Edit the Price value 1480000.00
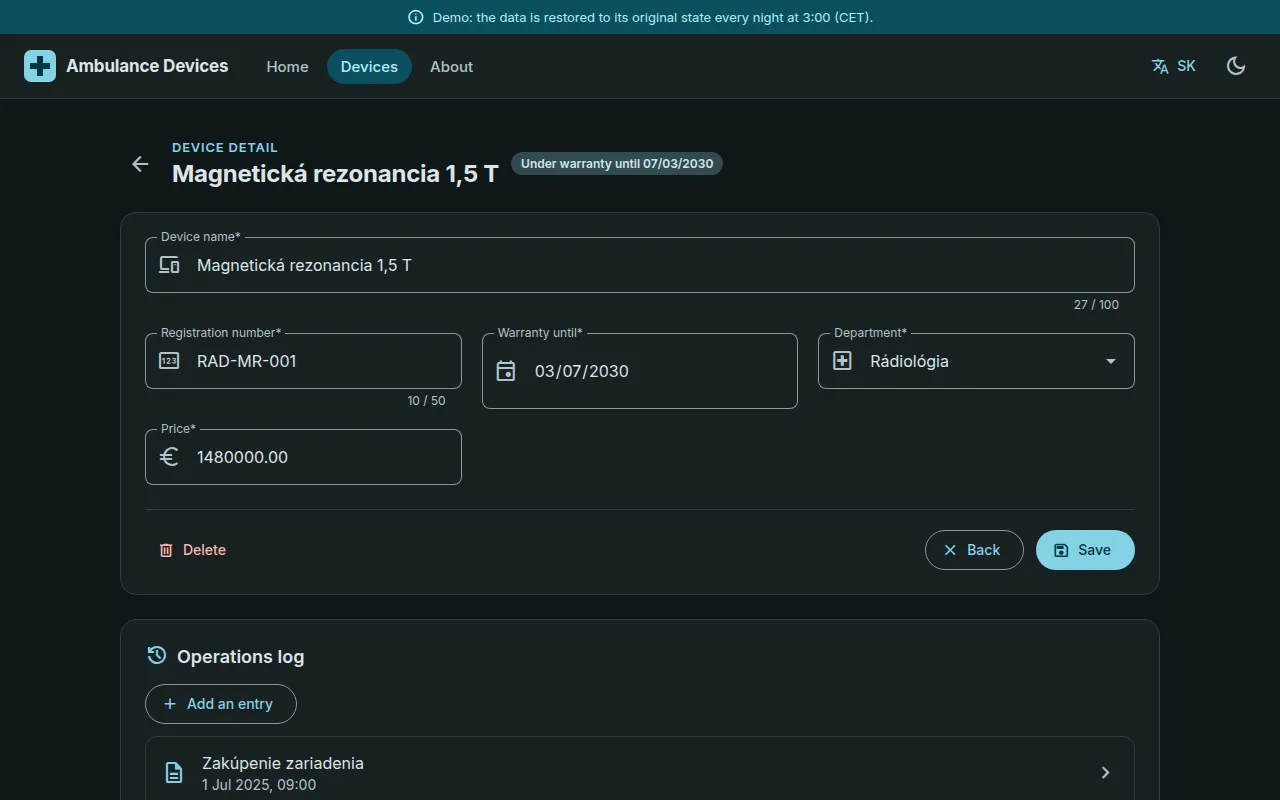Viewport: 1280px width, 800px height. click(303, 457)
